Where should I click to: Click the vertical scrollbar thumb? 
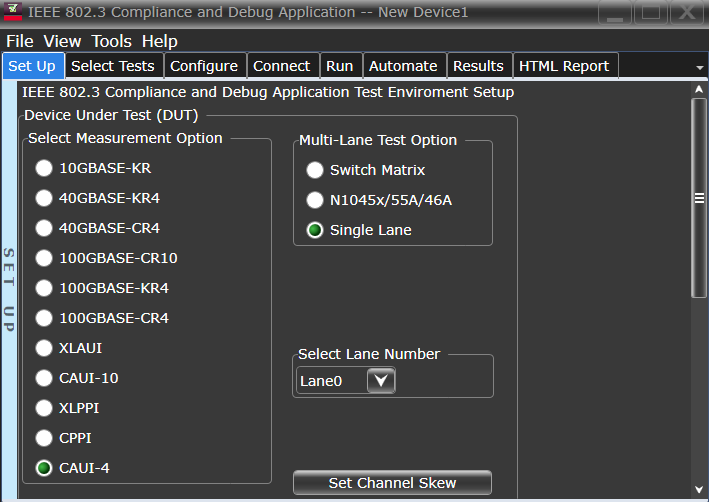click(x=699, y=197)
